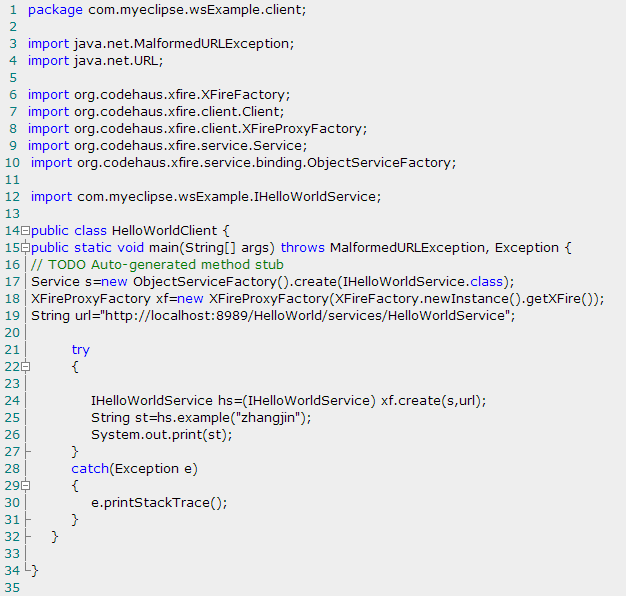Click the TODO Auto-generated method stub comment
This screenshot has width=626, height=596.
(x=157, y=264)
